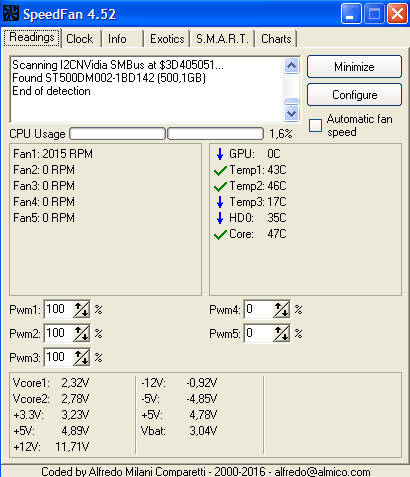410x477 pixels.
Task: Click the '4,89V' voltage value
Action: 75,431
